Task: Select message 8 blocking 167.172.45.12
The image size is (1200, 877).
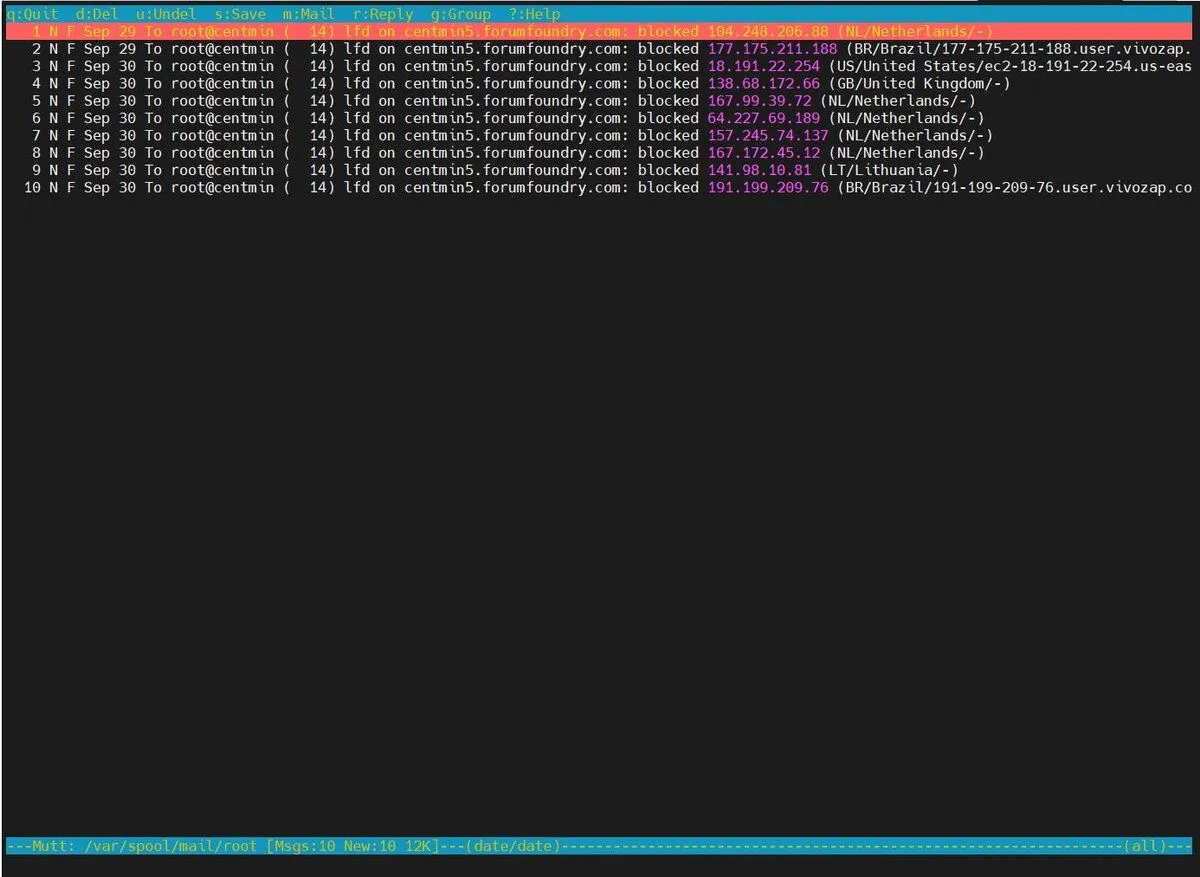Action: (x=600, y=153)
